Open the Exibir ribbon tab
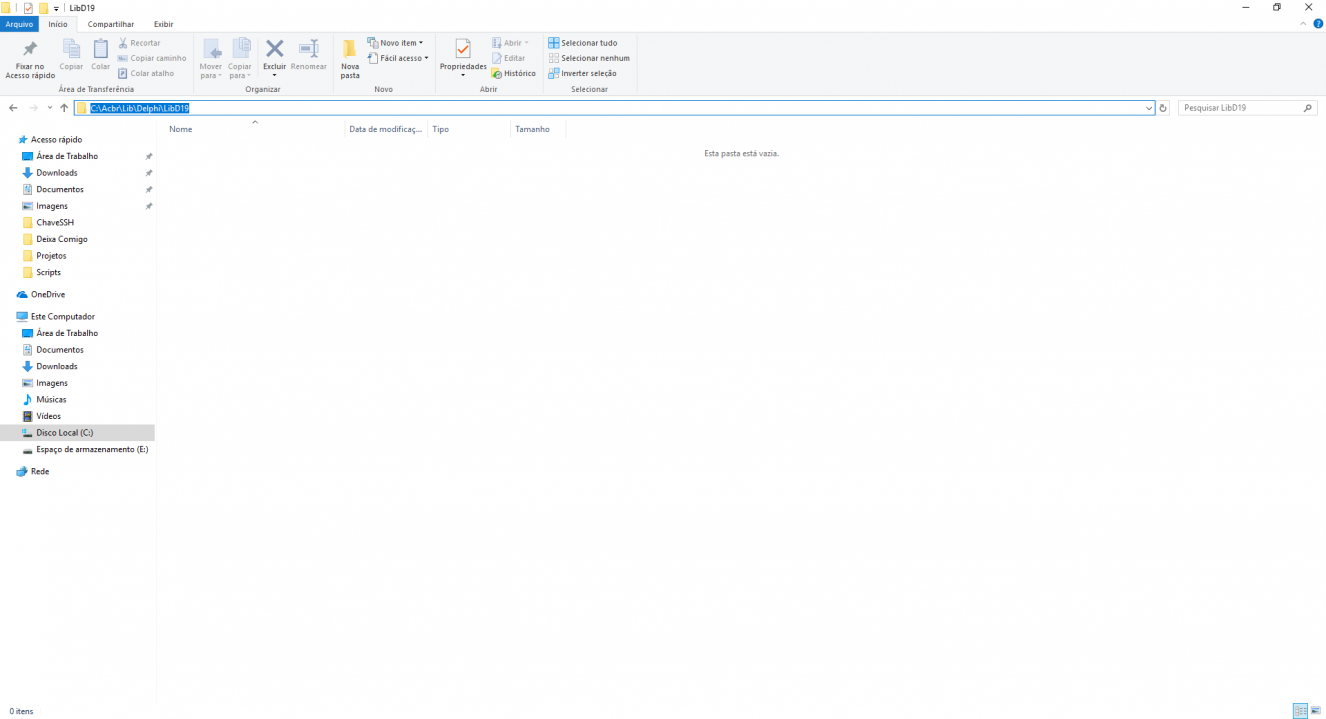This screenshot has width=1326, height=719. click(163, 23)
